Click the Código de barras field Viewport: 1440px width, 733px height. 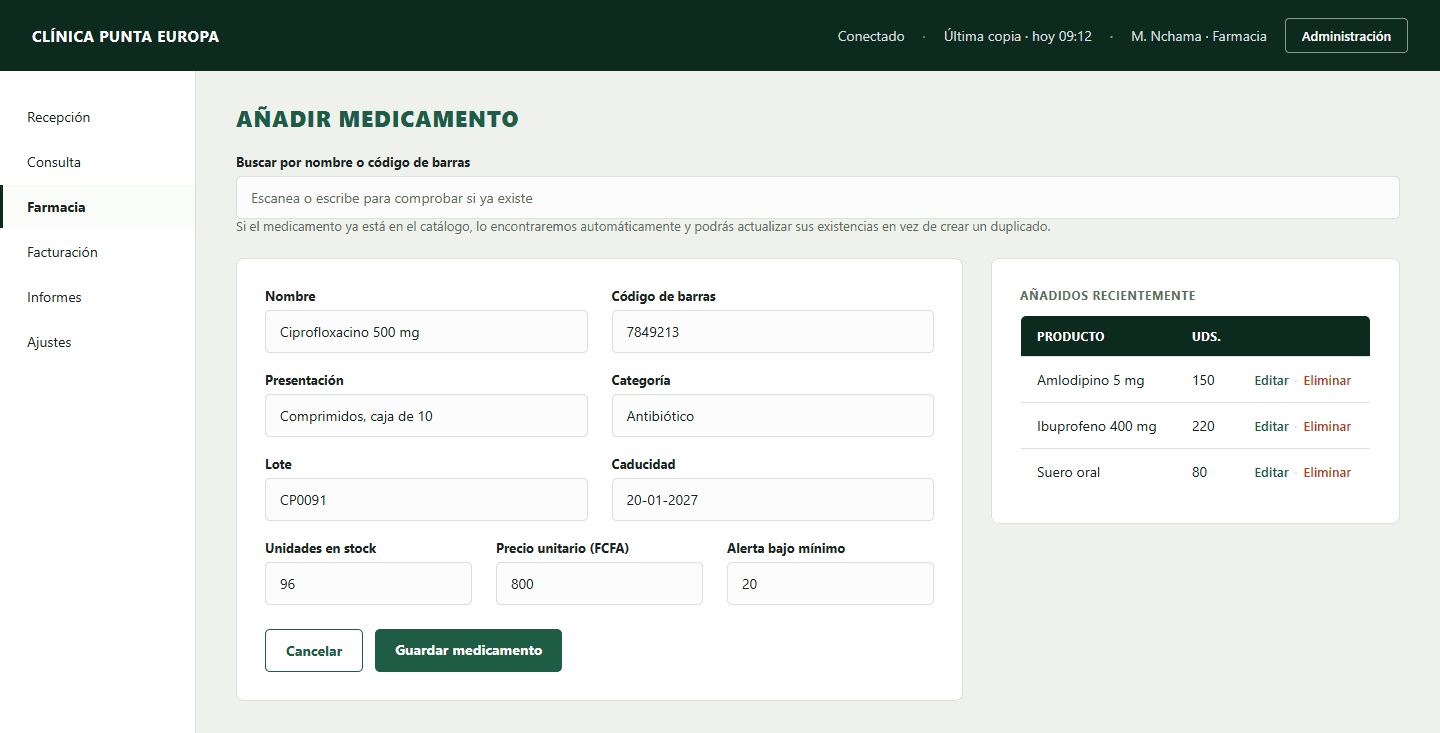pos(773,332)
